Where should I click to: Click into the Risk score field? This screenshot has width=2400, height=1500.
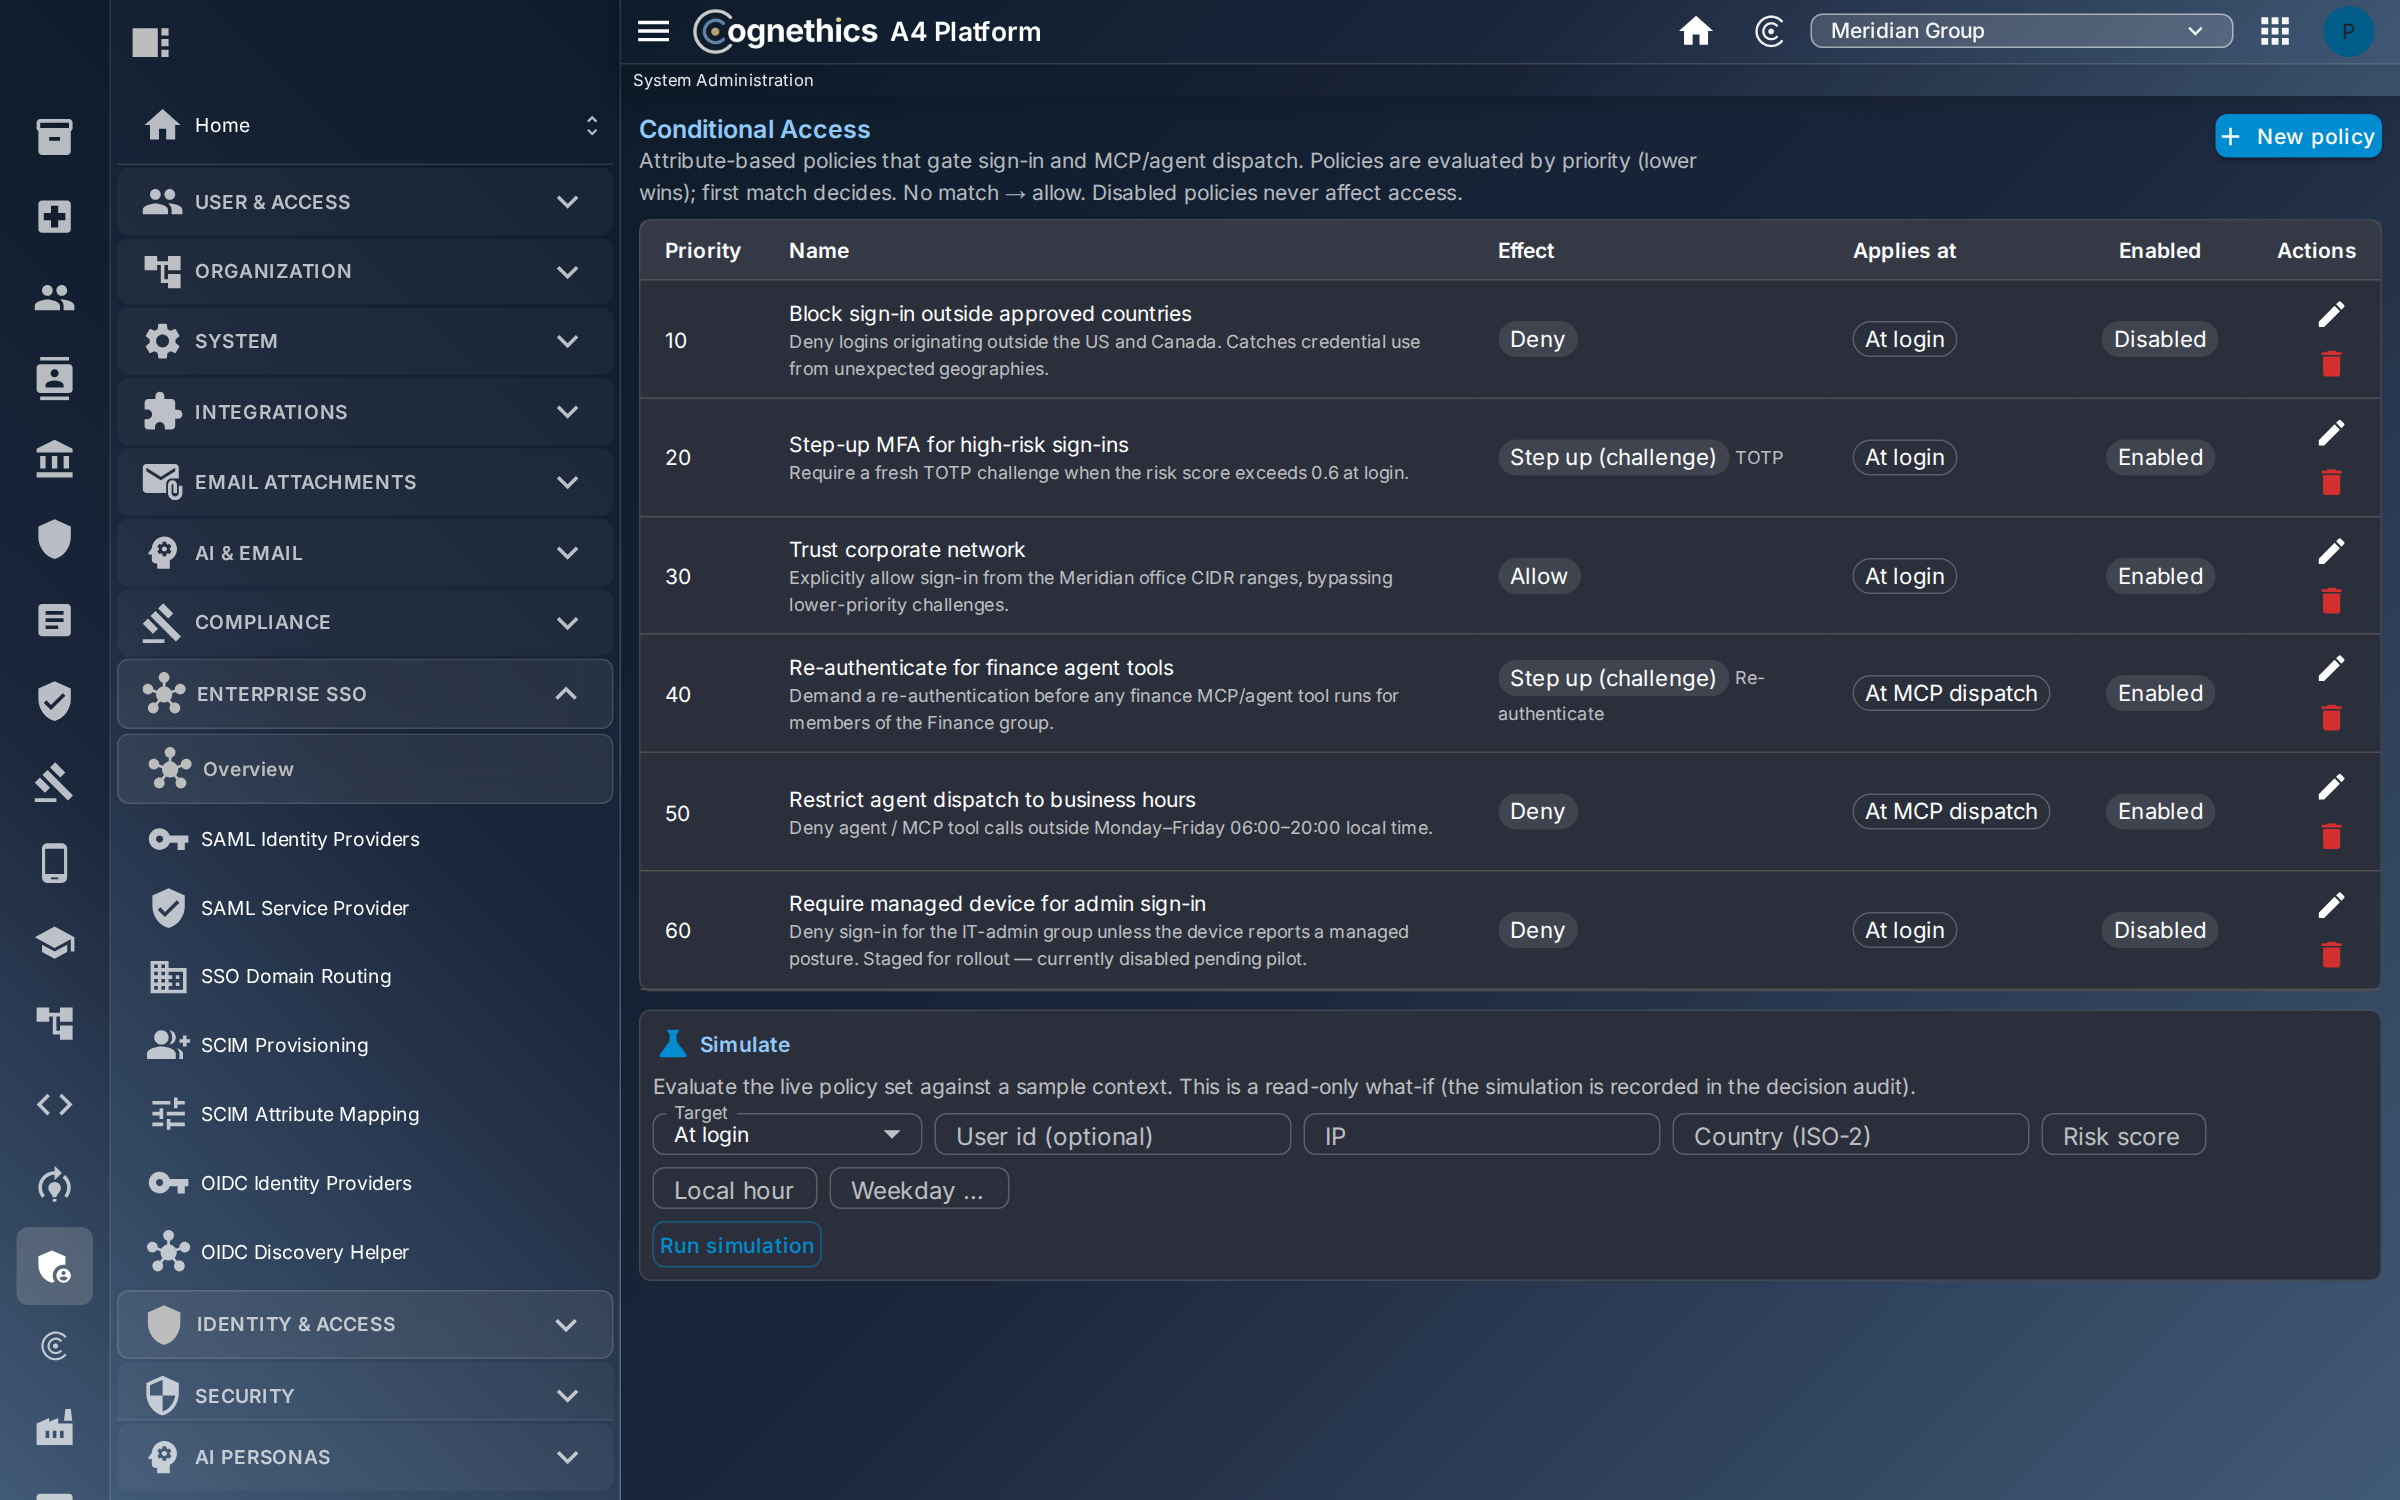pos(2123,1135)
